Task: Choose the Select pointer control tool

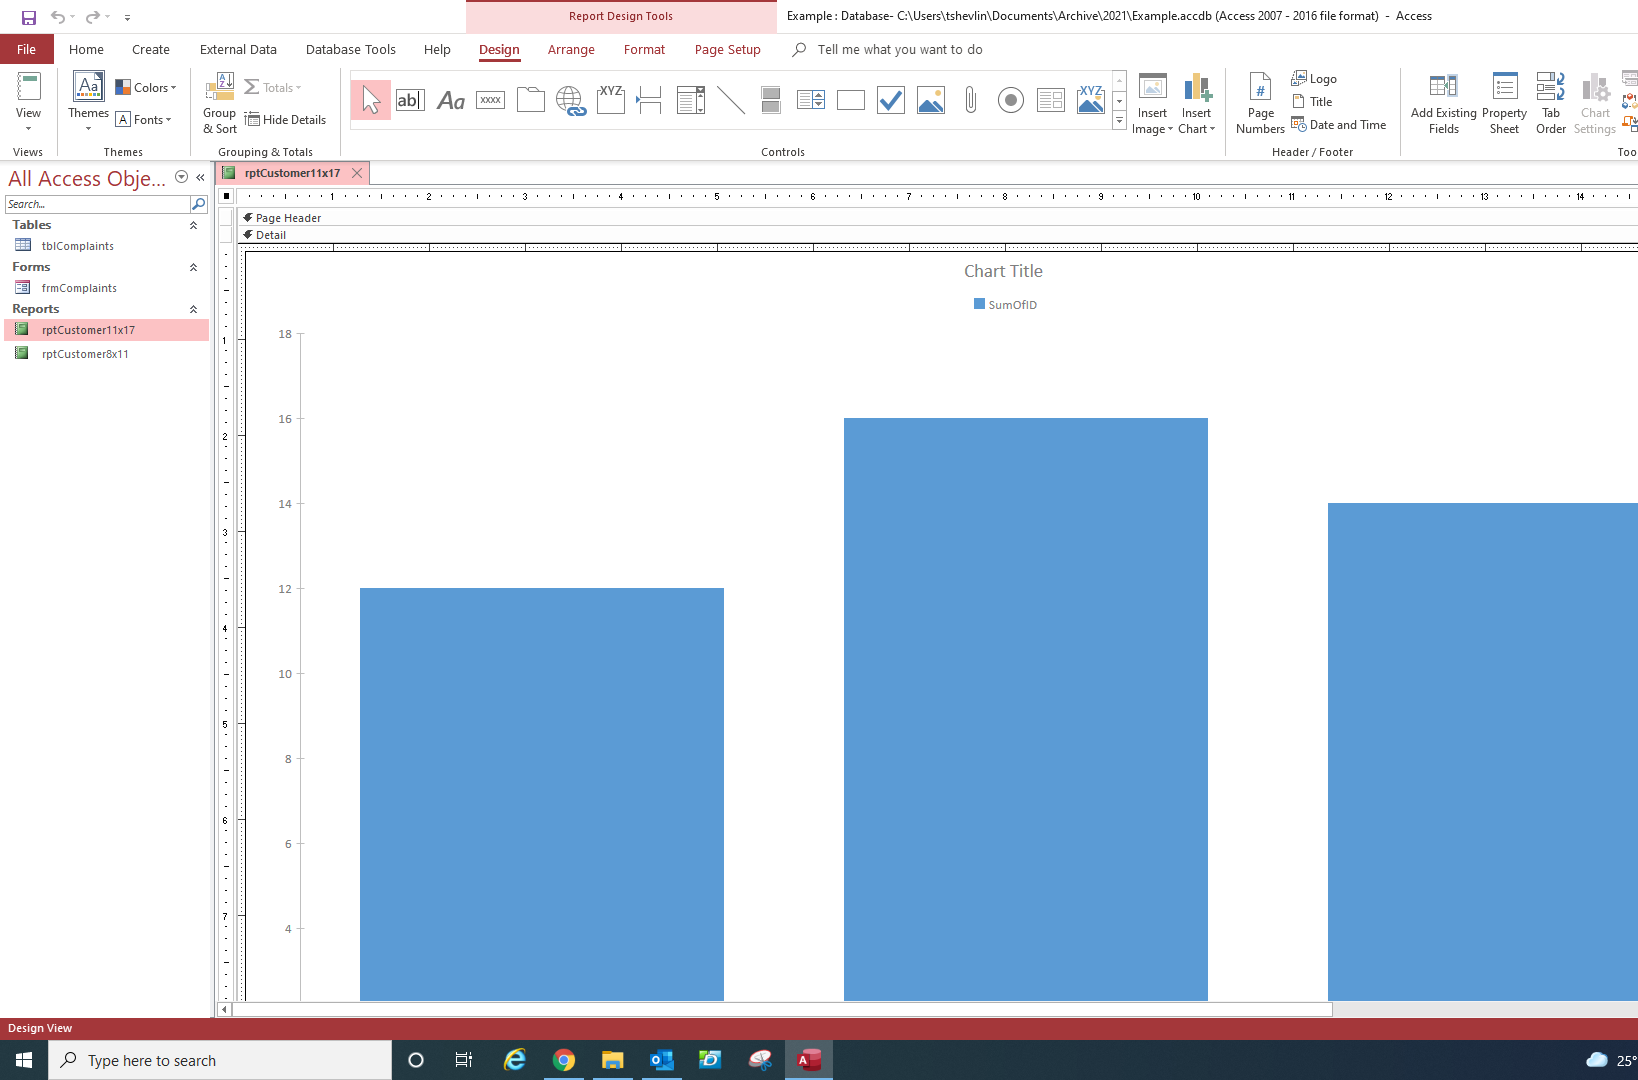Action: coord(371,100)
